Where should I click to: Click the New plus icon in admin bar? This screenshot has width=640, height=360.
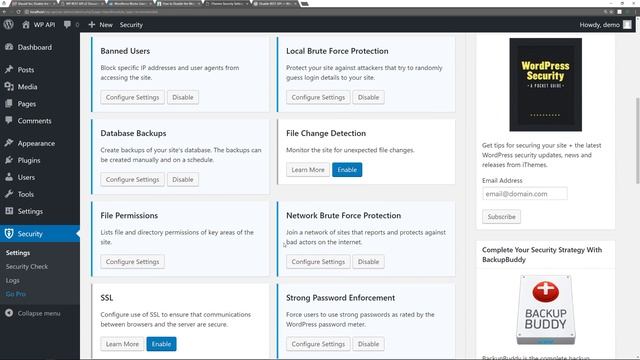coord(92,24)
